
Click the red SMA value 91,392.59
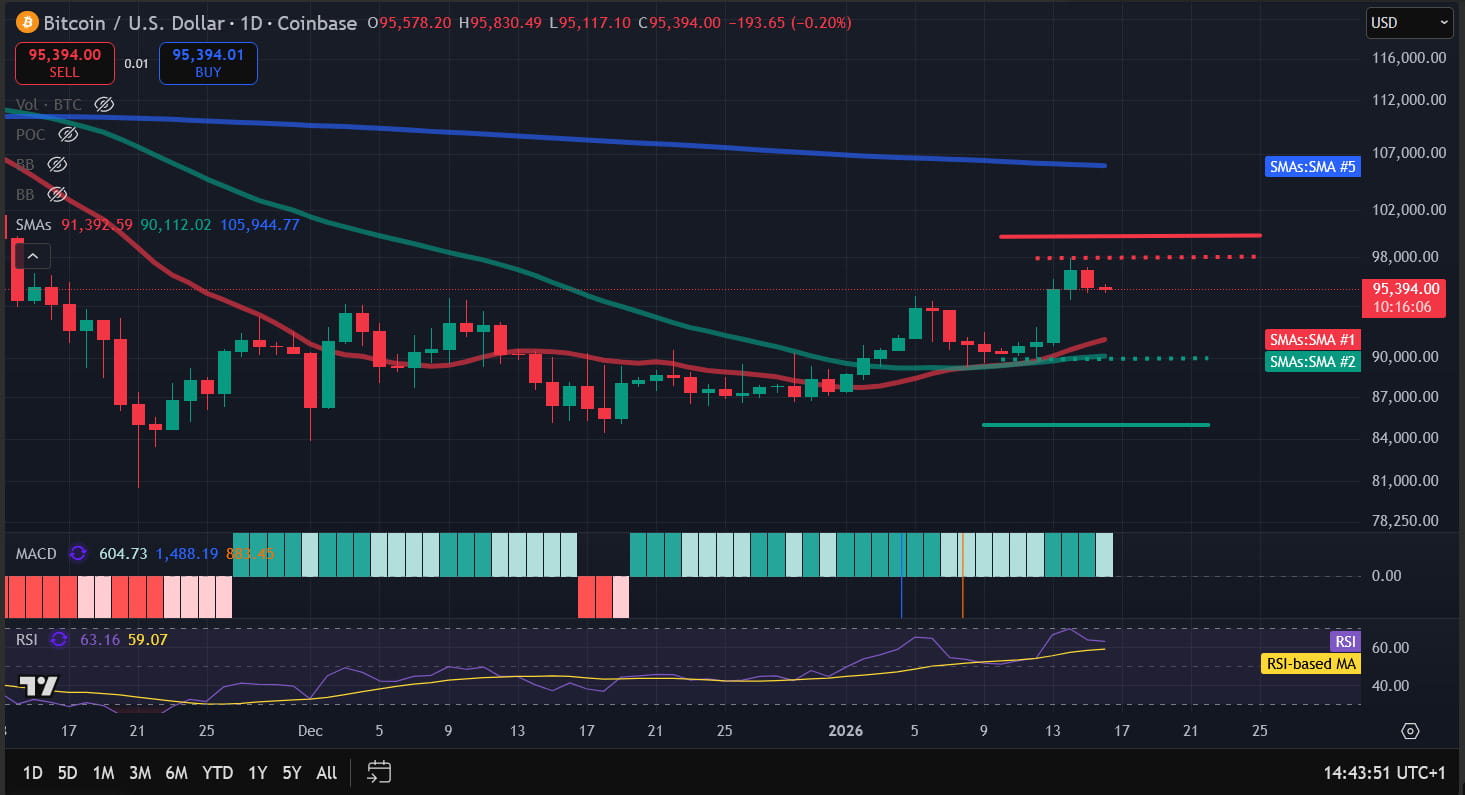[97, 225]
